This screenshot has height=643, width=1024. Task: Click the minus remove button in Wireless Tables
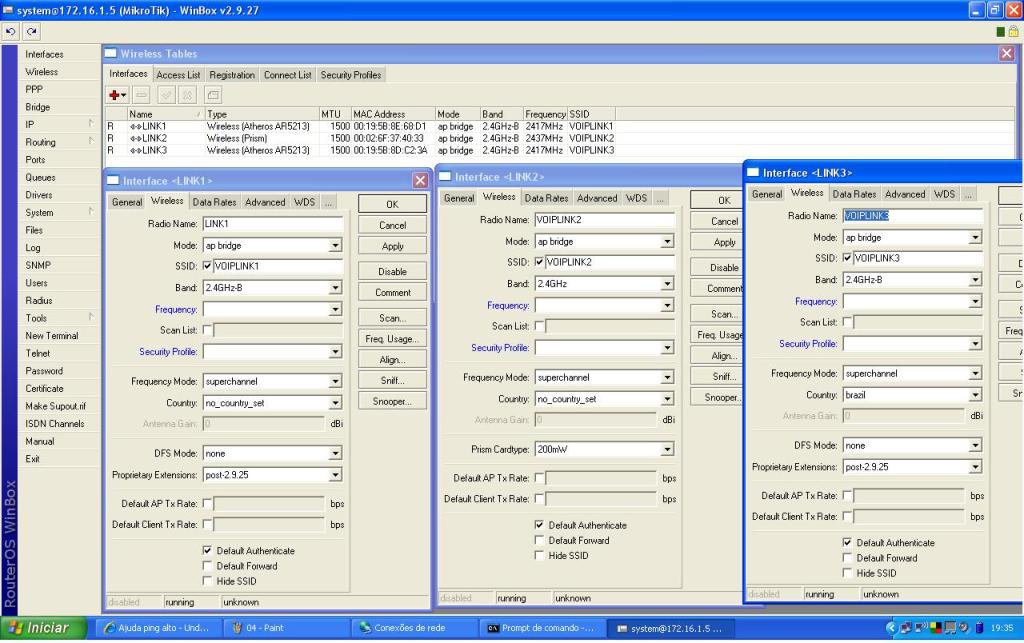(x=141, y=95)
